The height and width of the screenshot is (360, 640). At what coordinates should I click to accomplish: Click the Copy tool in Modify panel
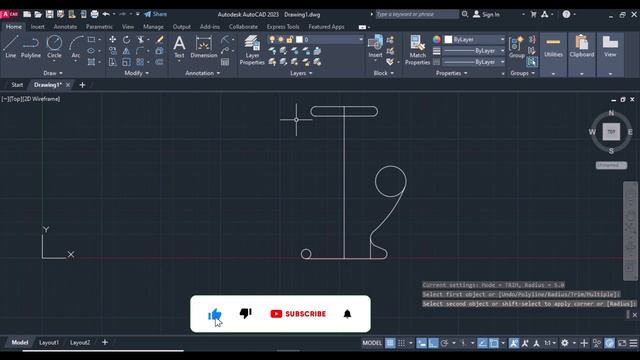112,51
